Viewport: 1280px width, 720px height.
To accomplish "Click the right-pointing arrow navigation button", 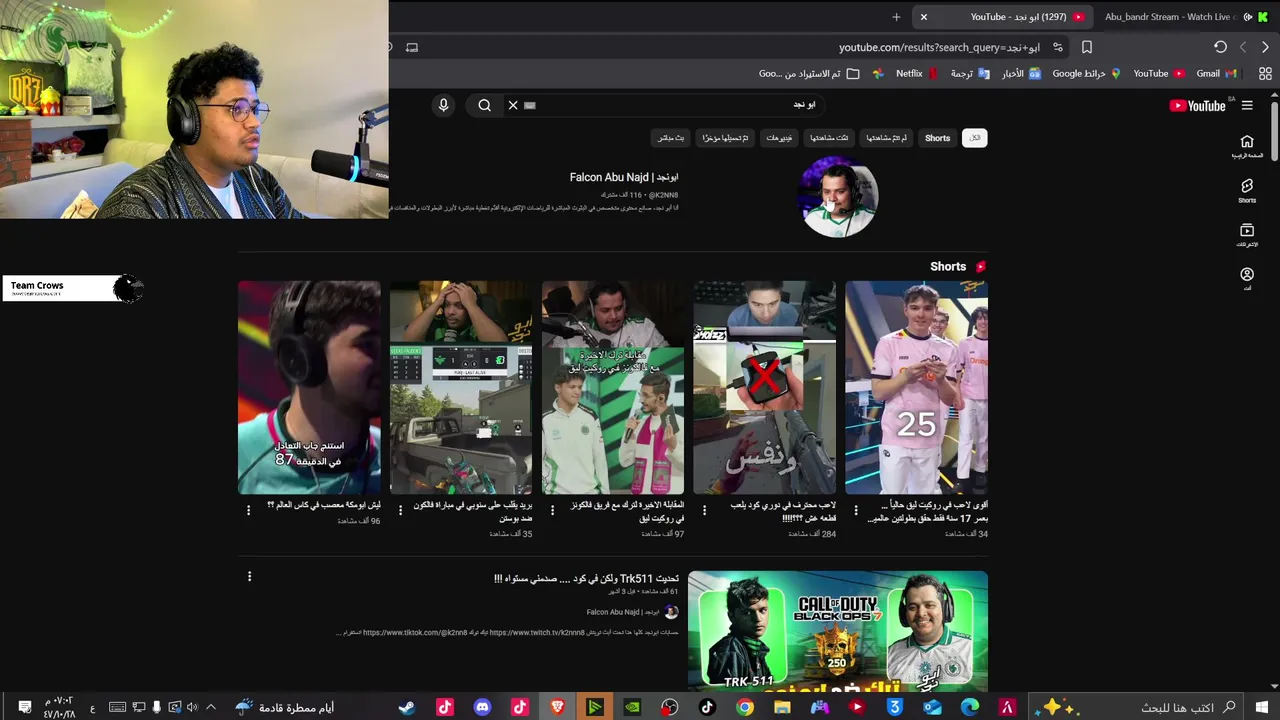I will (x=1265, y=47).
